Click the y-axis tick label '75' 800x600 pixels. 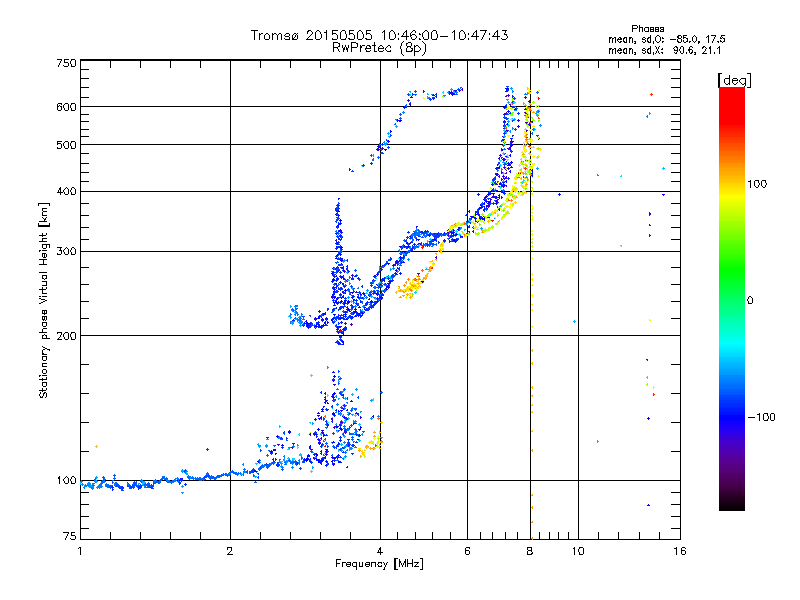coord(70,536)
